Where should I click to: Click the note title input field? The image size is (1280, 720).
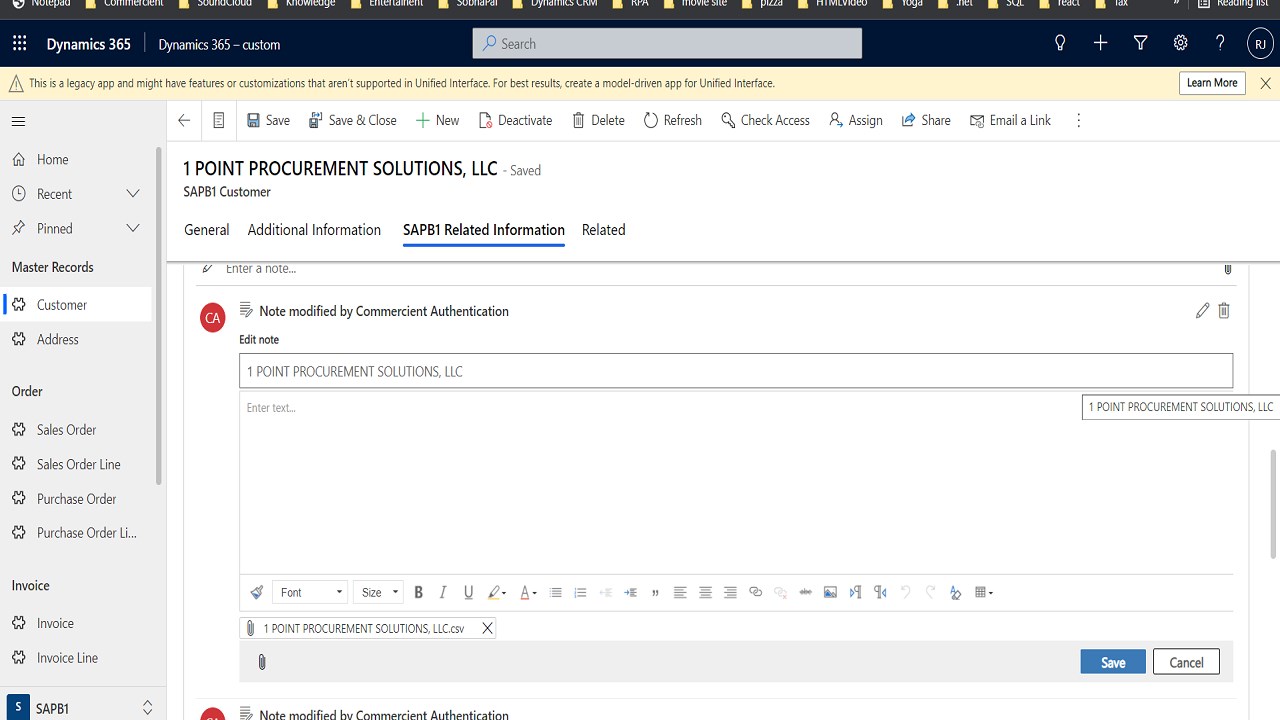point(736,371)
